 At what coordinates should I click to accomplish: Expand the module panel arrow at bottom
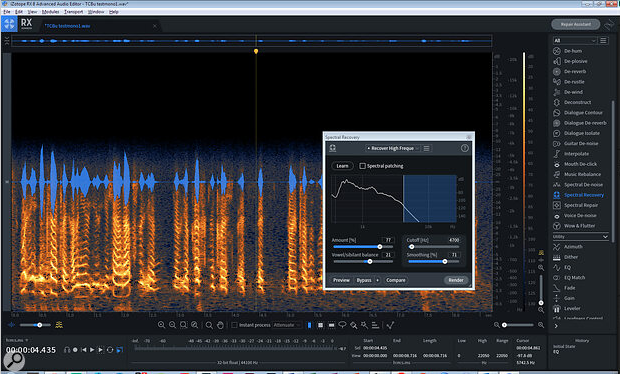556,326
